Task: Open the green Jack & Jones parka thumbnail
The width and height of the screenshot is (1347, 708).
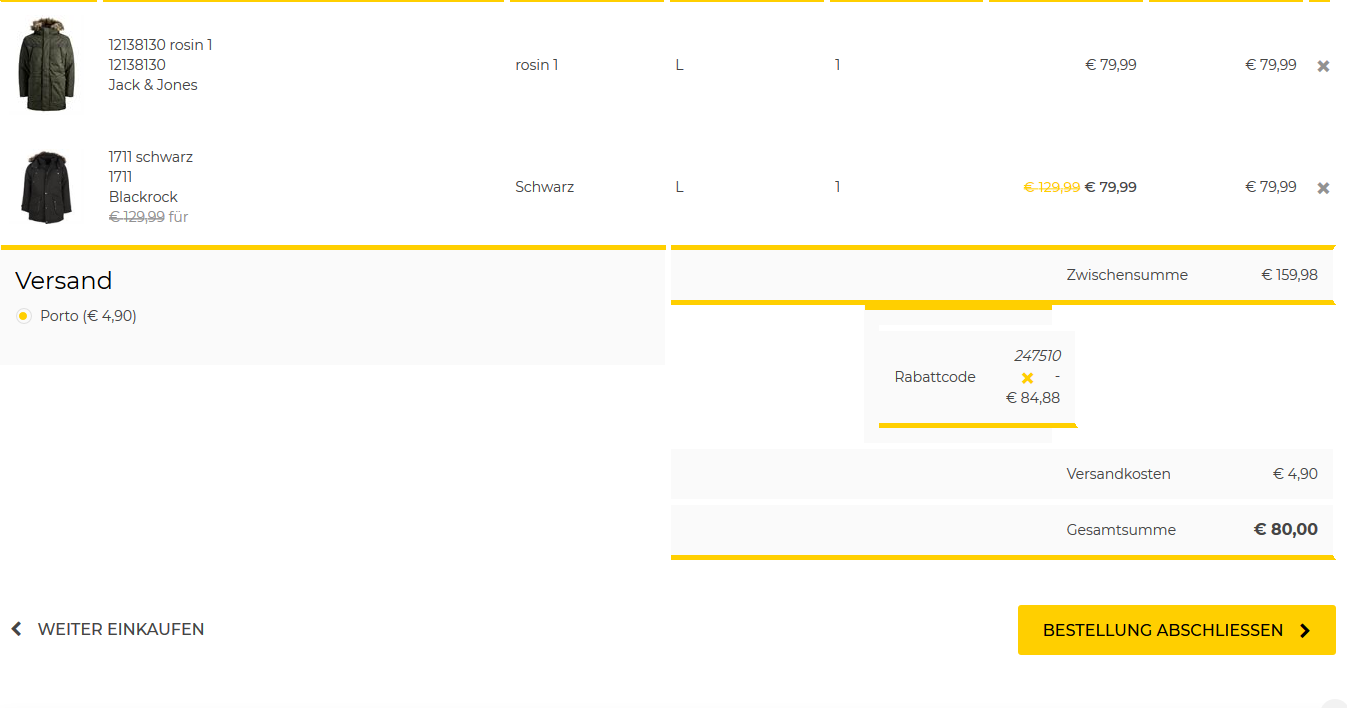Action: pyautogui.click(x=46, y=65)
